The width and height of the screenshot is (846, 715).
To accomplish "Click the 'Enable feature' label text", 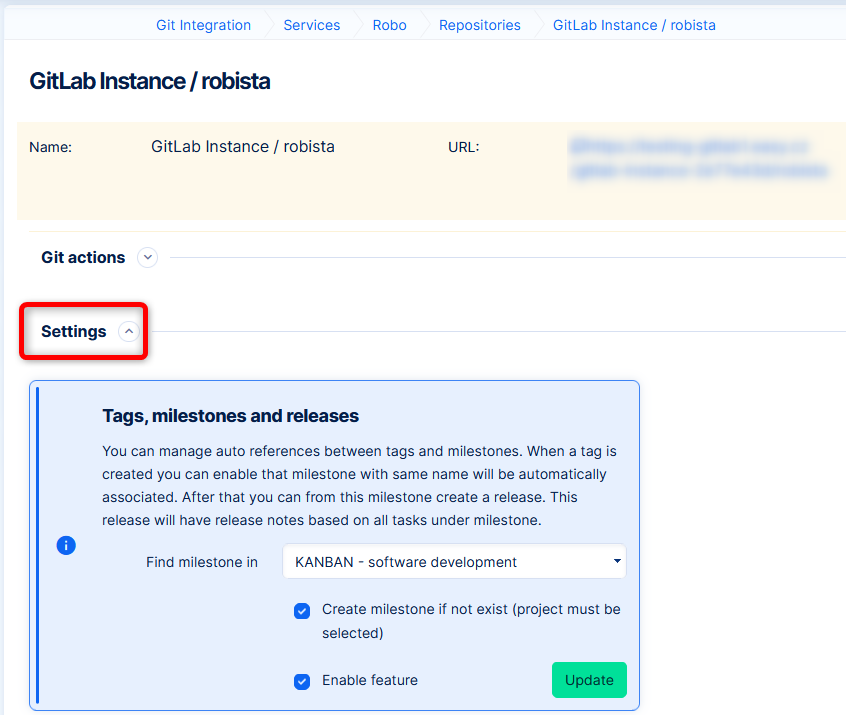I will point(369,681).
